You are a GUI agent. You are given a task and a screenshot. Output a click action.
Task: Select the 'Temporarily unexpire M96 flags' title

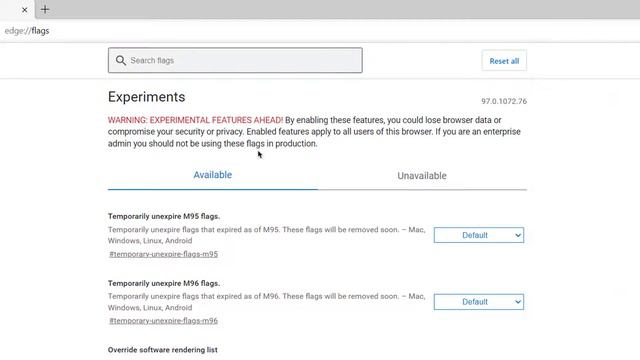click(x=164, y=283)
